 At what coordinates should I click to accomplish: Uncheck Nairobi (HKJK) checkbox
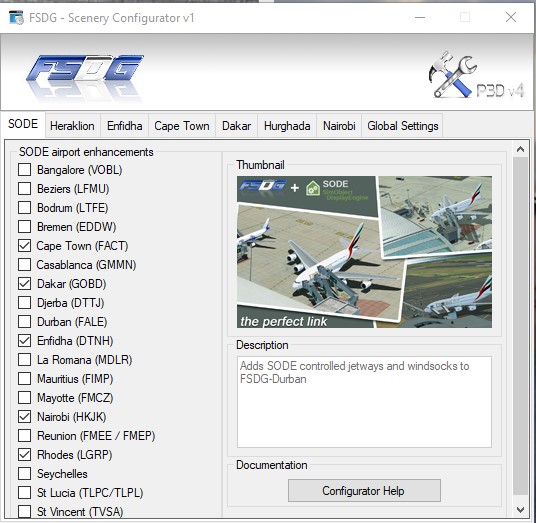[x=25, y=416]
